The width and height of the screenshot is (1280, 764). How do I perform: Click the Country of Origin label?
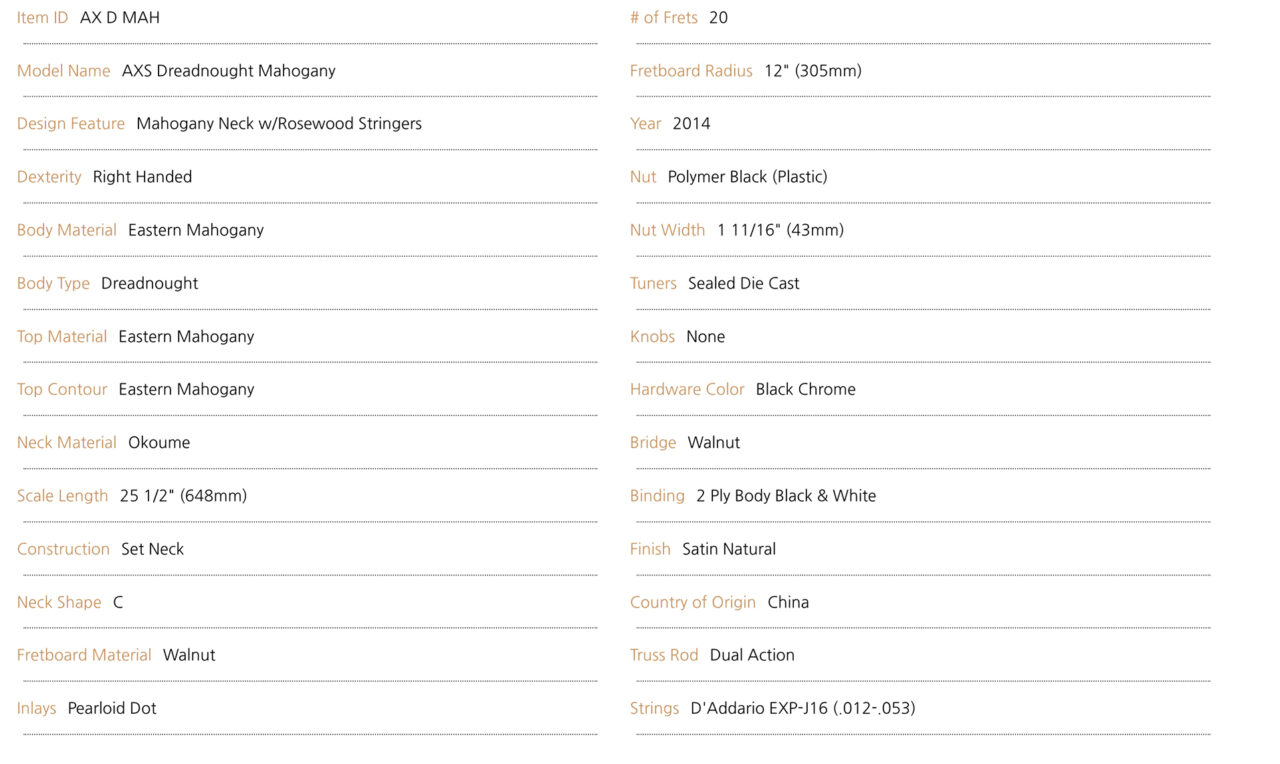693,602
